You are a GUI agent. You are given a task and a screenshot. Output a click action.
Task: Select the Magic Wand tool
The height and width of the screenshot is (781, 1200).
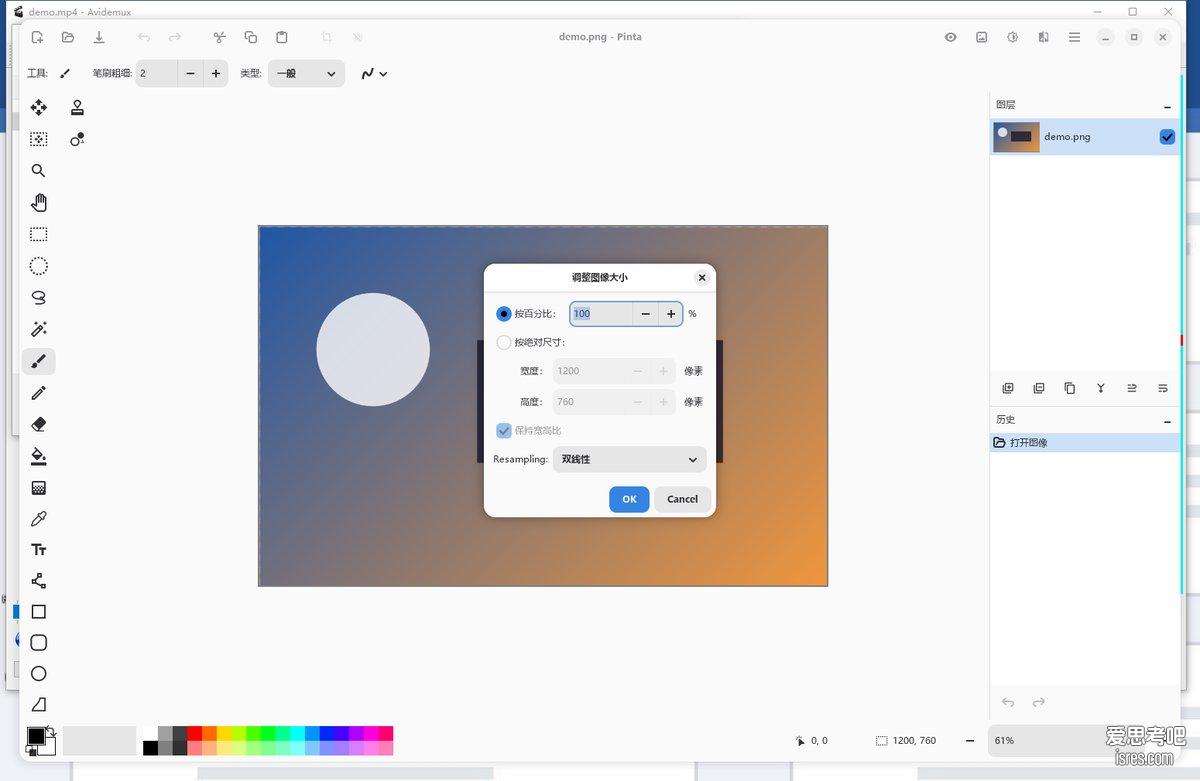pos(39,329)
